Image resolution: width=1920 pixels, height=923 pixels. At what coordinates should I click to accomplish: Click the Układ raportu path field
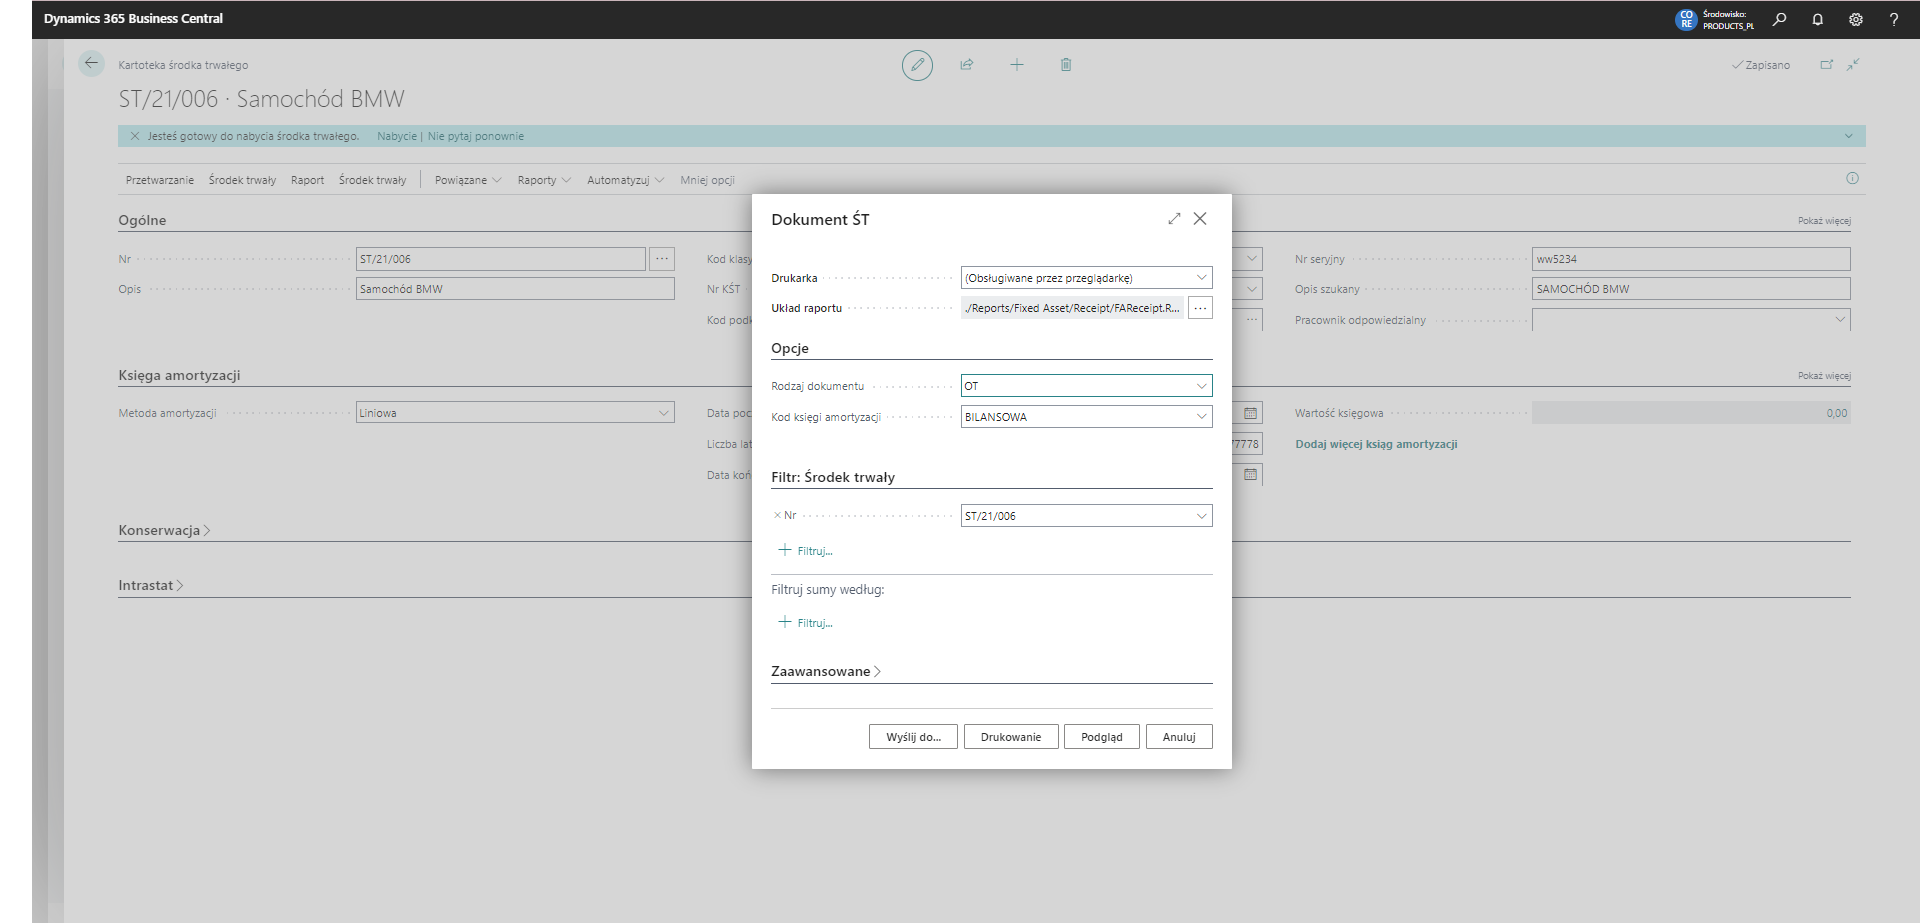[x=1072, y=308]
